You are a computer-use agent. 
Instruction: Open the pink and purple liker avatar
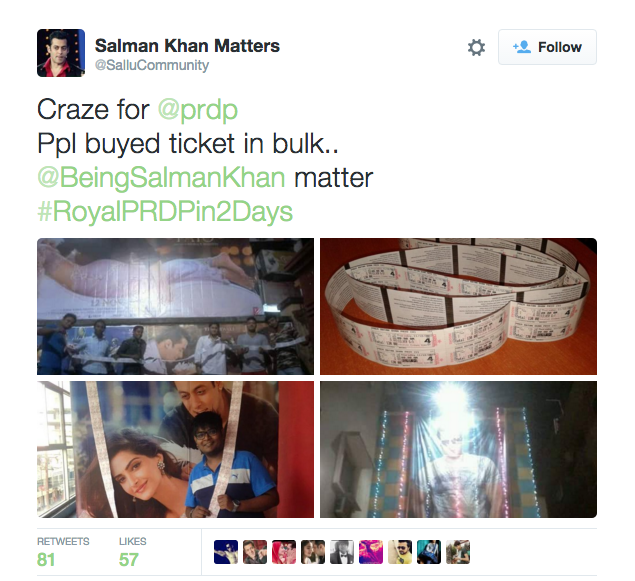[x=371, y=552]
